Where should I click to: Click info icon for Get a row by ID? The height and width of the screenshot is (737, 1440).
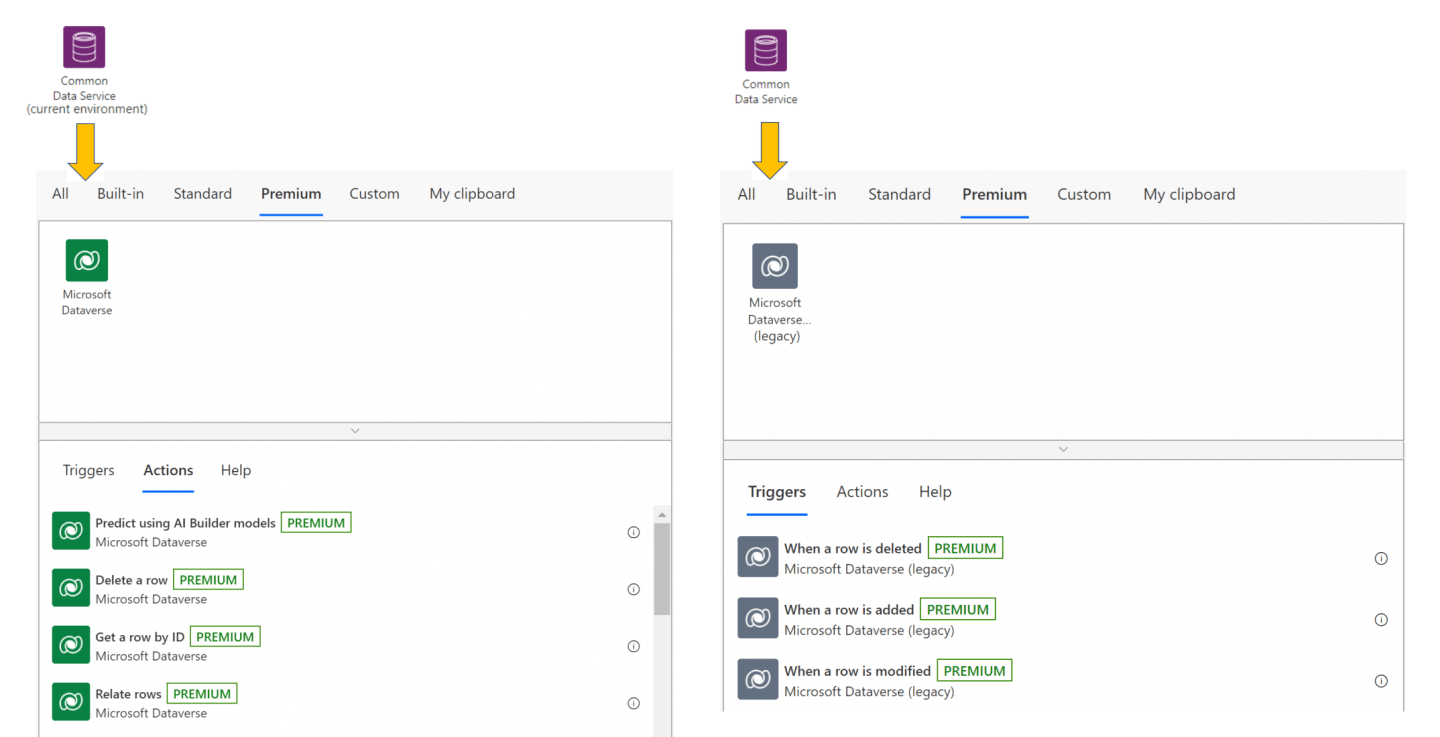coord(633,646)
